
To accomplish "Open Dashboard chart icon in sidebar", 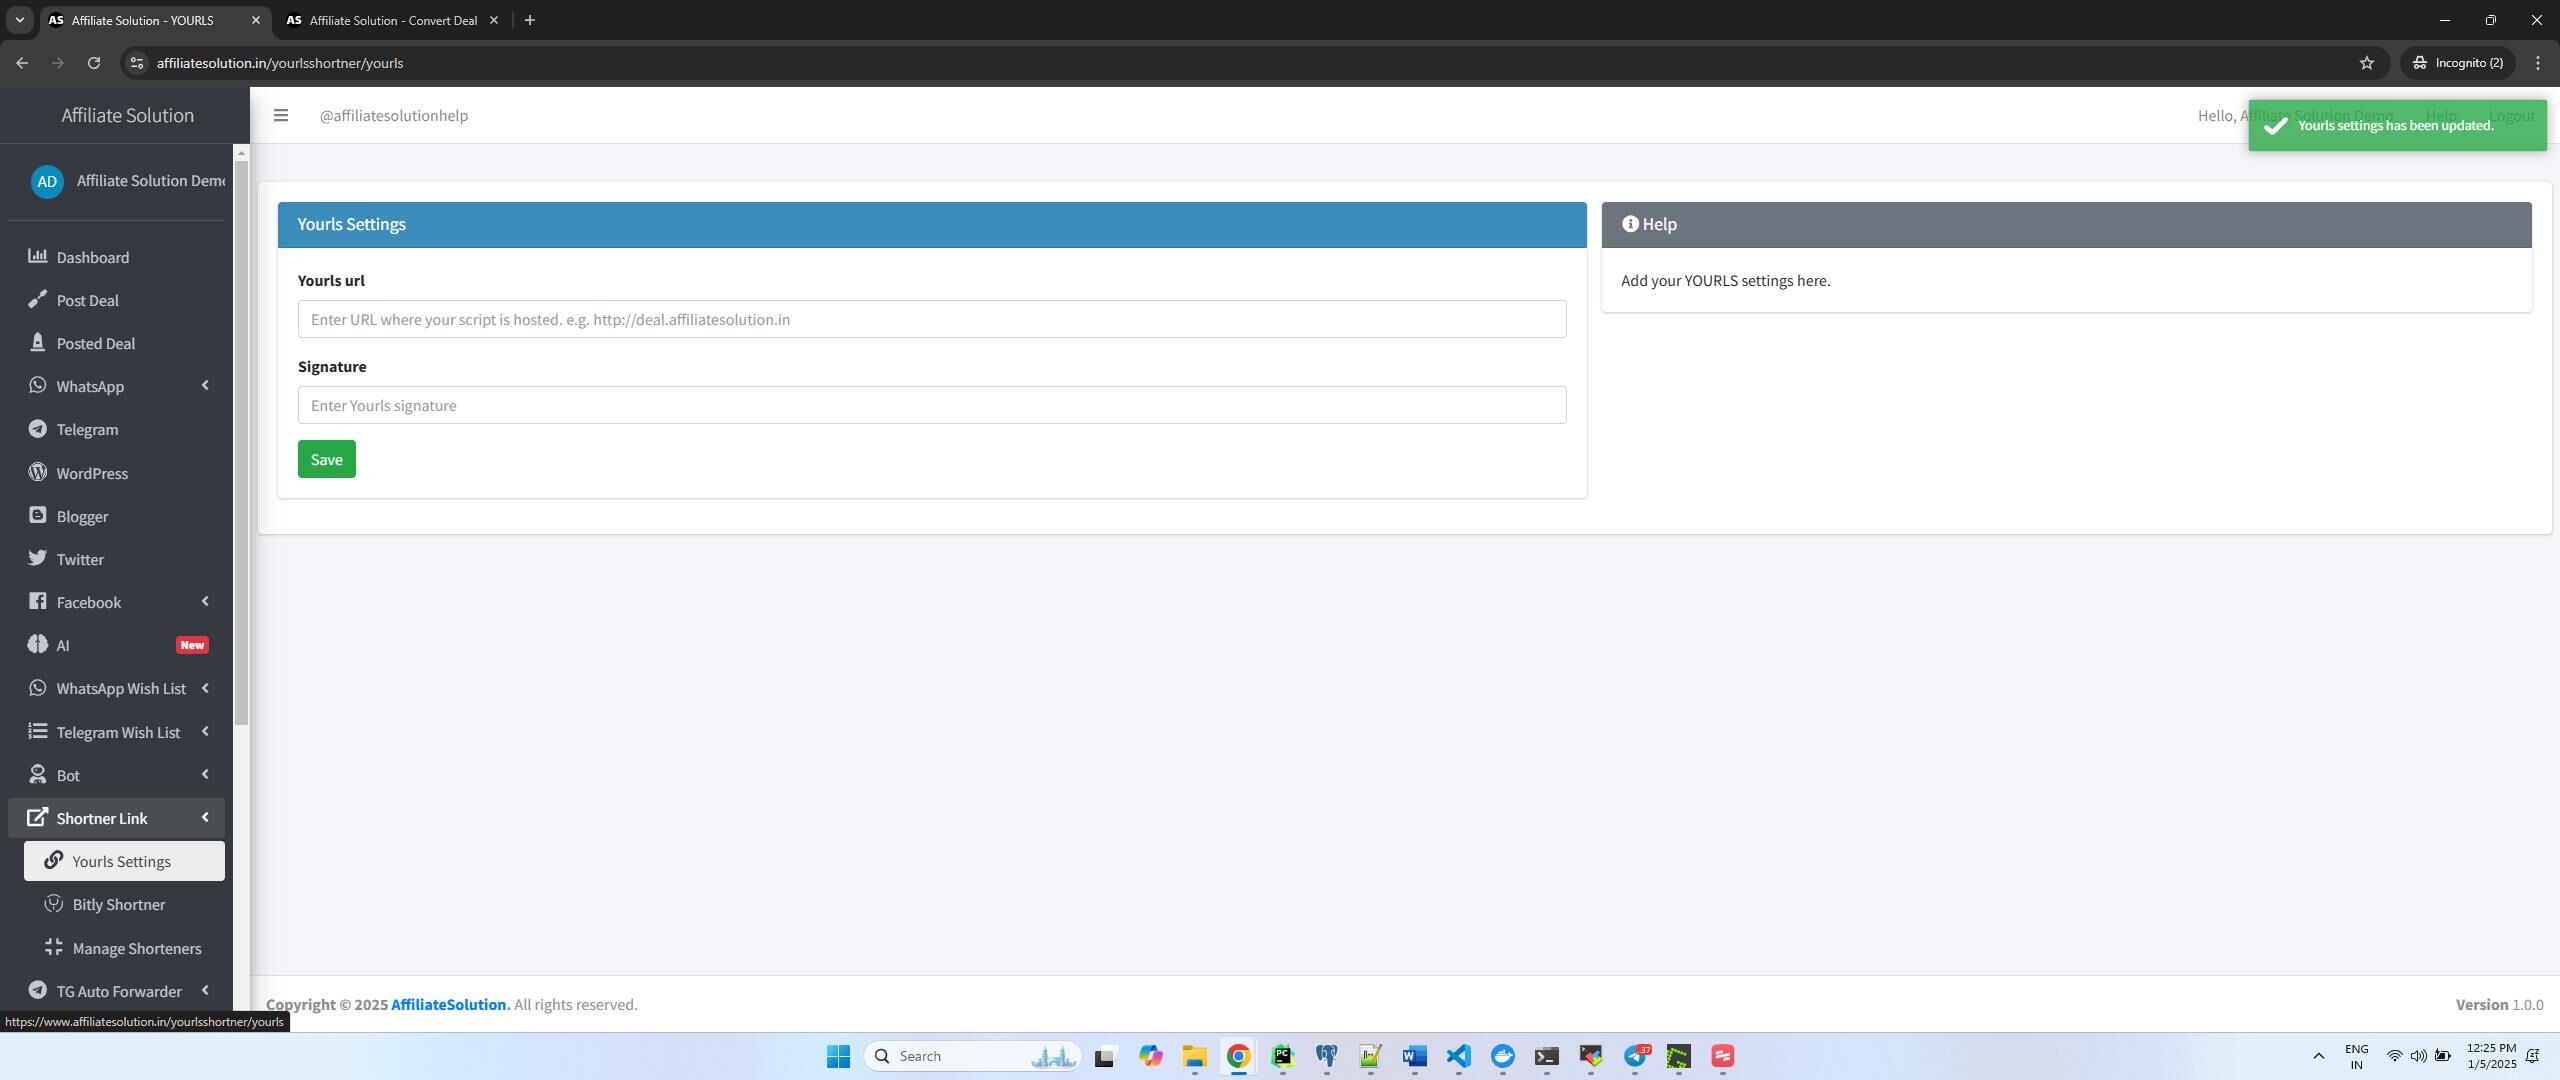I will point(37,256).
